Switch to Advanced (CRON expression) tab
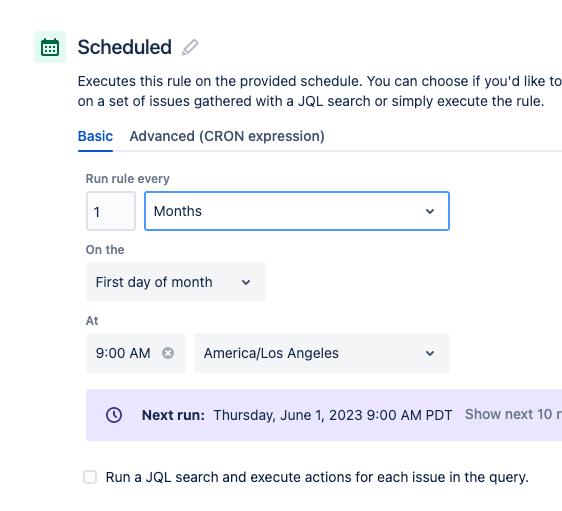Image resolution: width=562 pixels, height=511 pixels. [227, 136]
